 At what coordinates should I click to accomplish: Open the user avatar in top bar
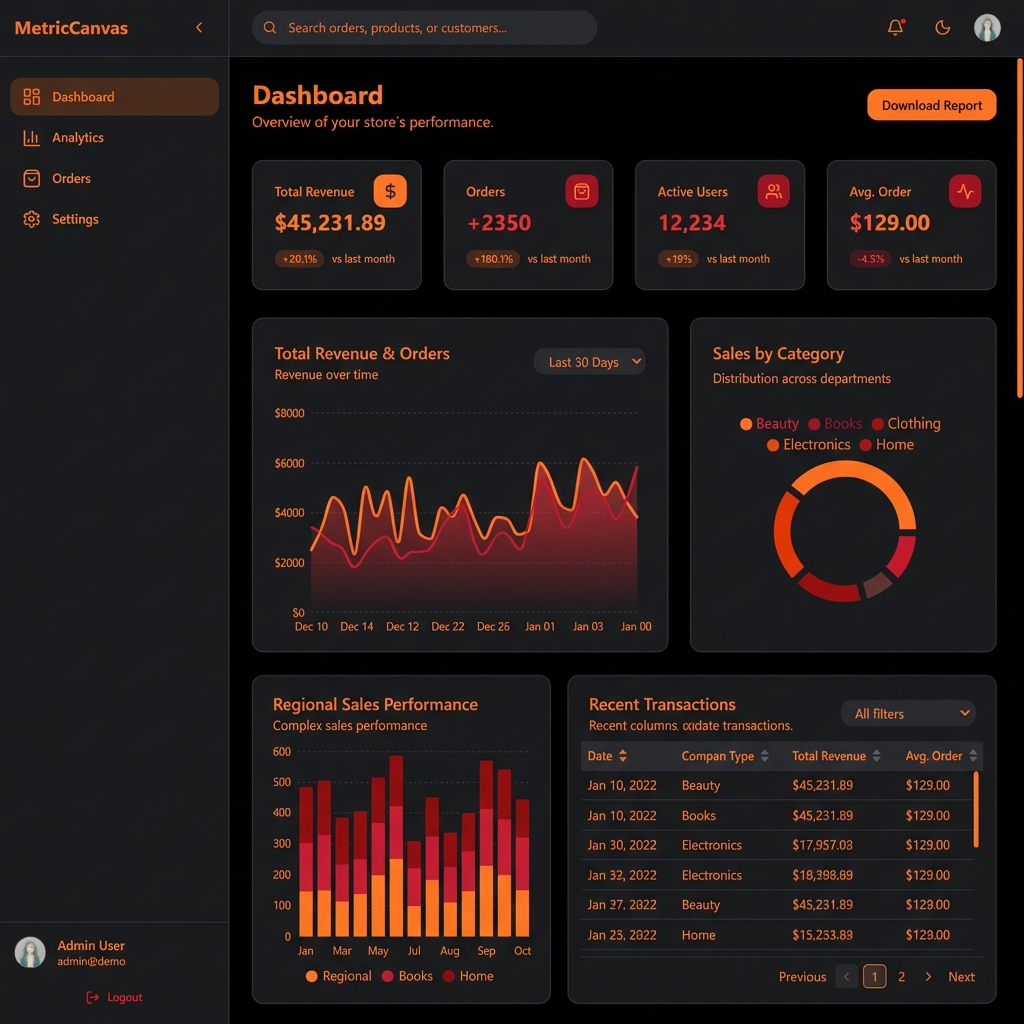click(x=987, y=28)
